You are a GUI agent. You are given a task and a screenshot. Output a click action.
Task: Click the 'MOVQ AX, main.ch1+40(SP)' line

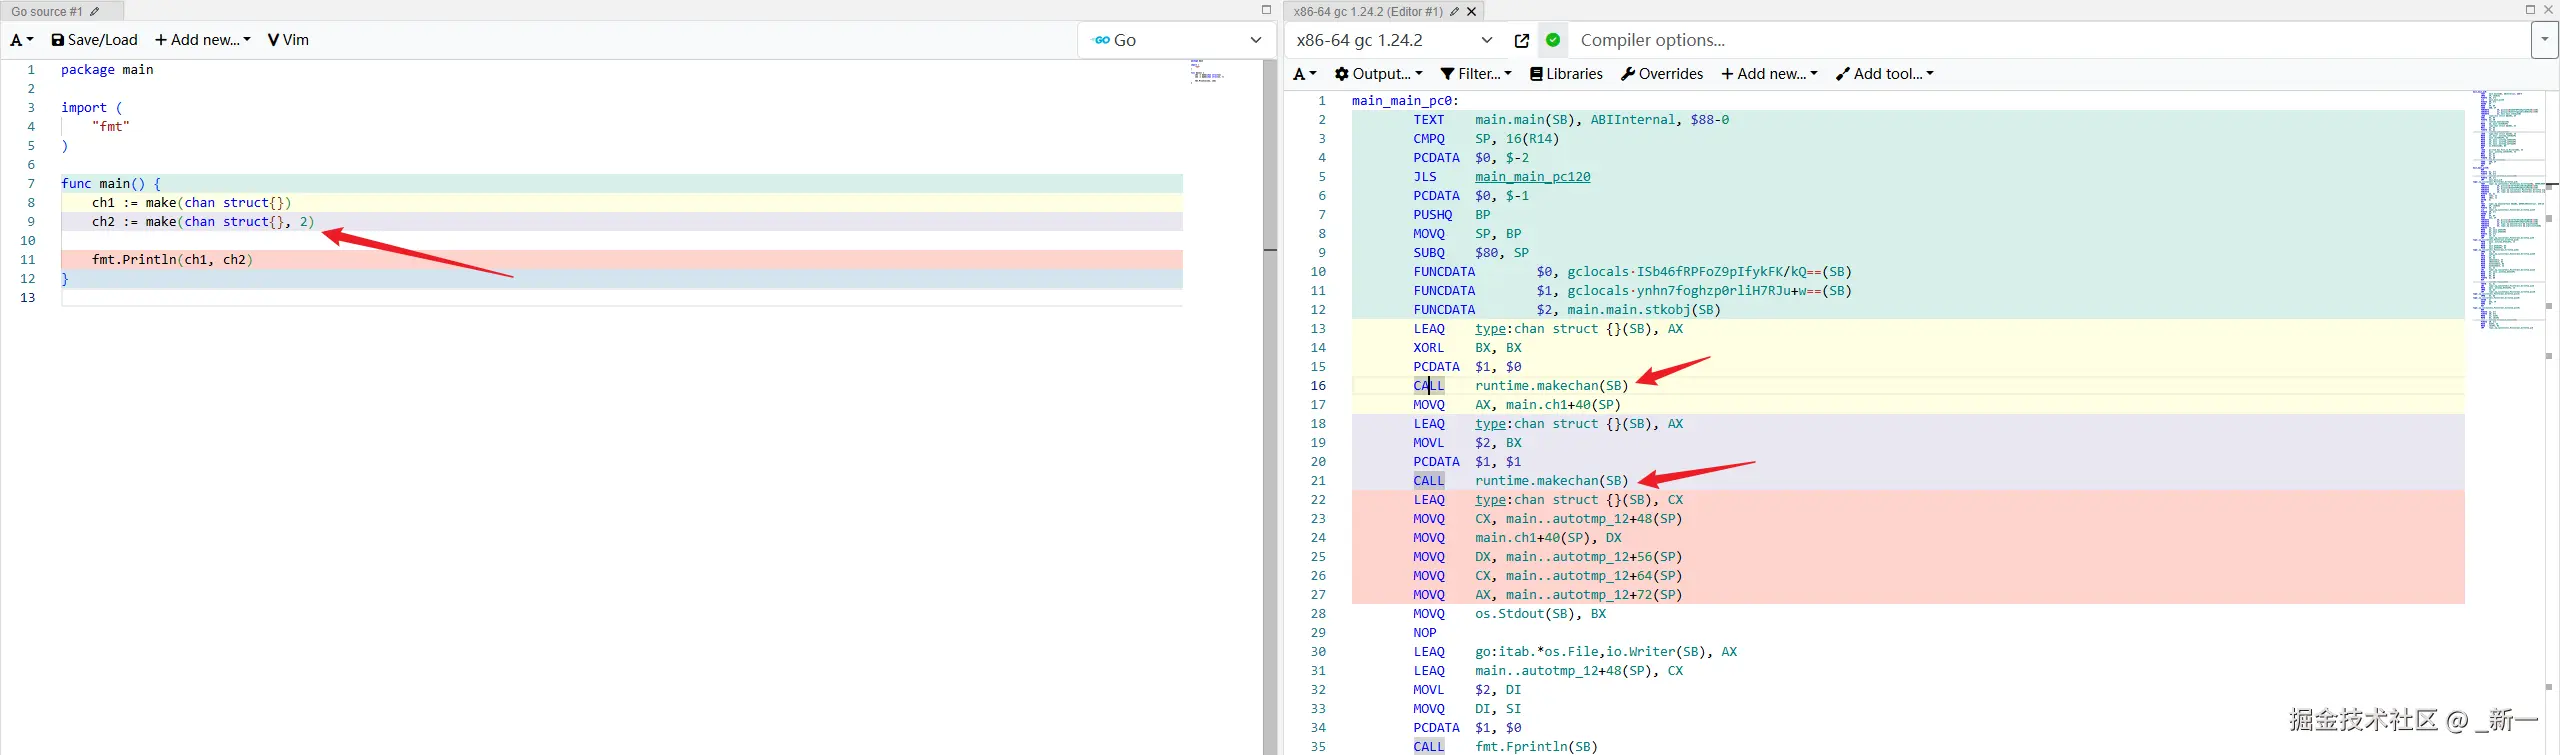coord(1517,405)
